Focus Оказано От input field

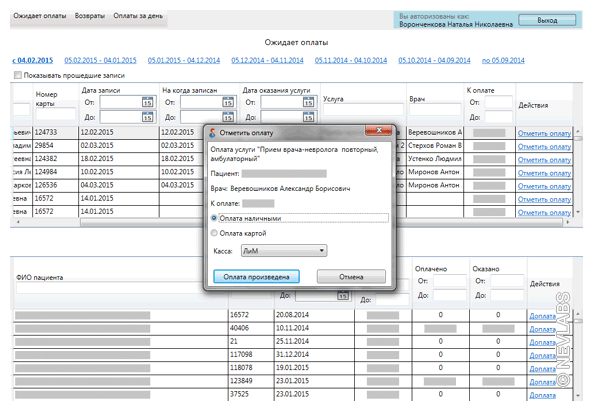click(507, 281)
